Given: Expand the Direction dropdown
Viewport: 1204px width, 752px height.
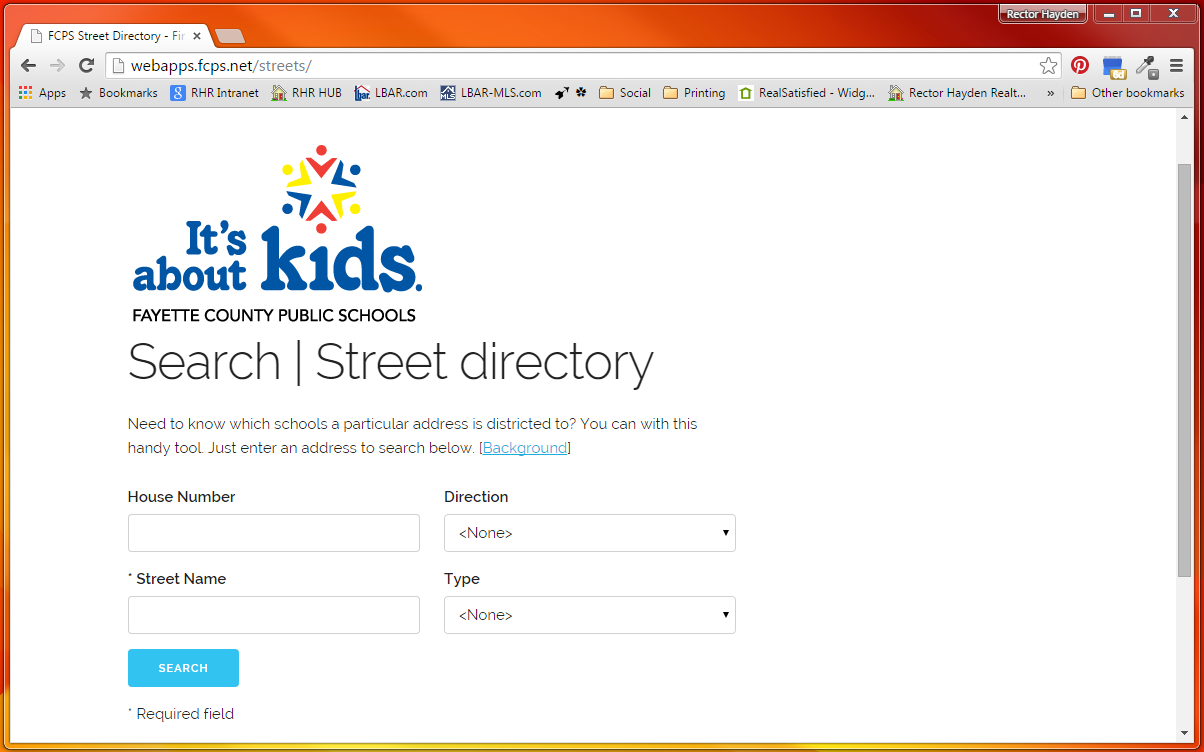Looking at the screenshot, I should click(x=590, y=533).
